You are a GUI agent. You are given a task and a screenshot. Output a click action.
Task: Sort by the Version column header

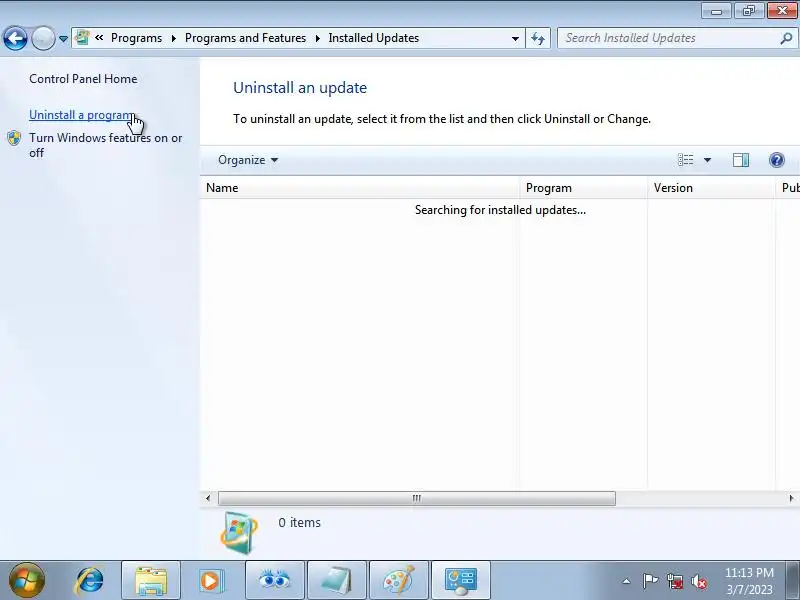[711, 188]
